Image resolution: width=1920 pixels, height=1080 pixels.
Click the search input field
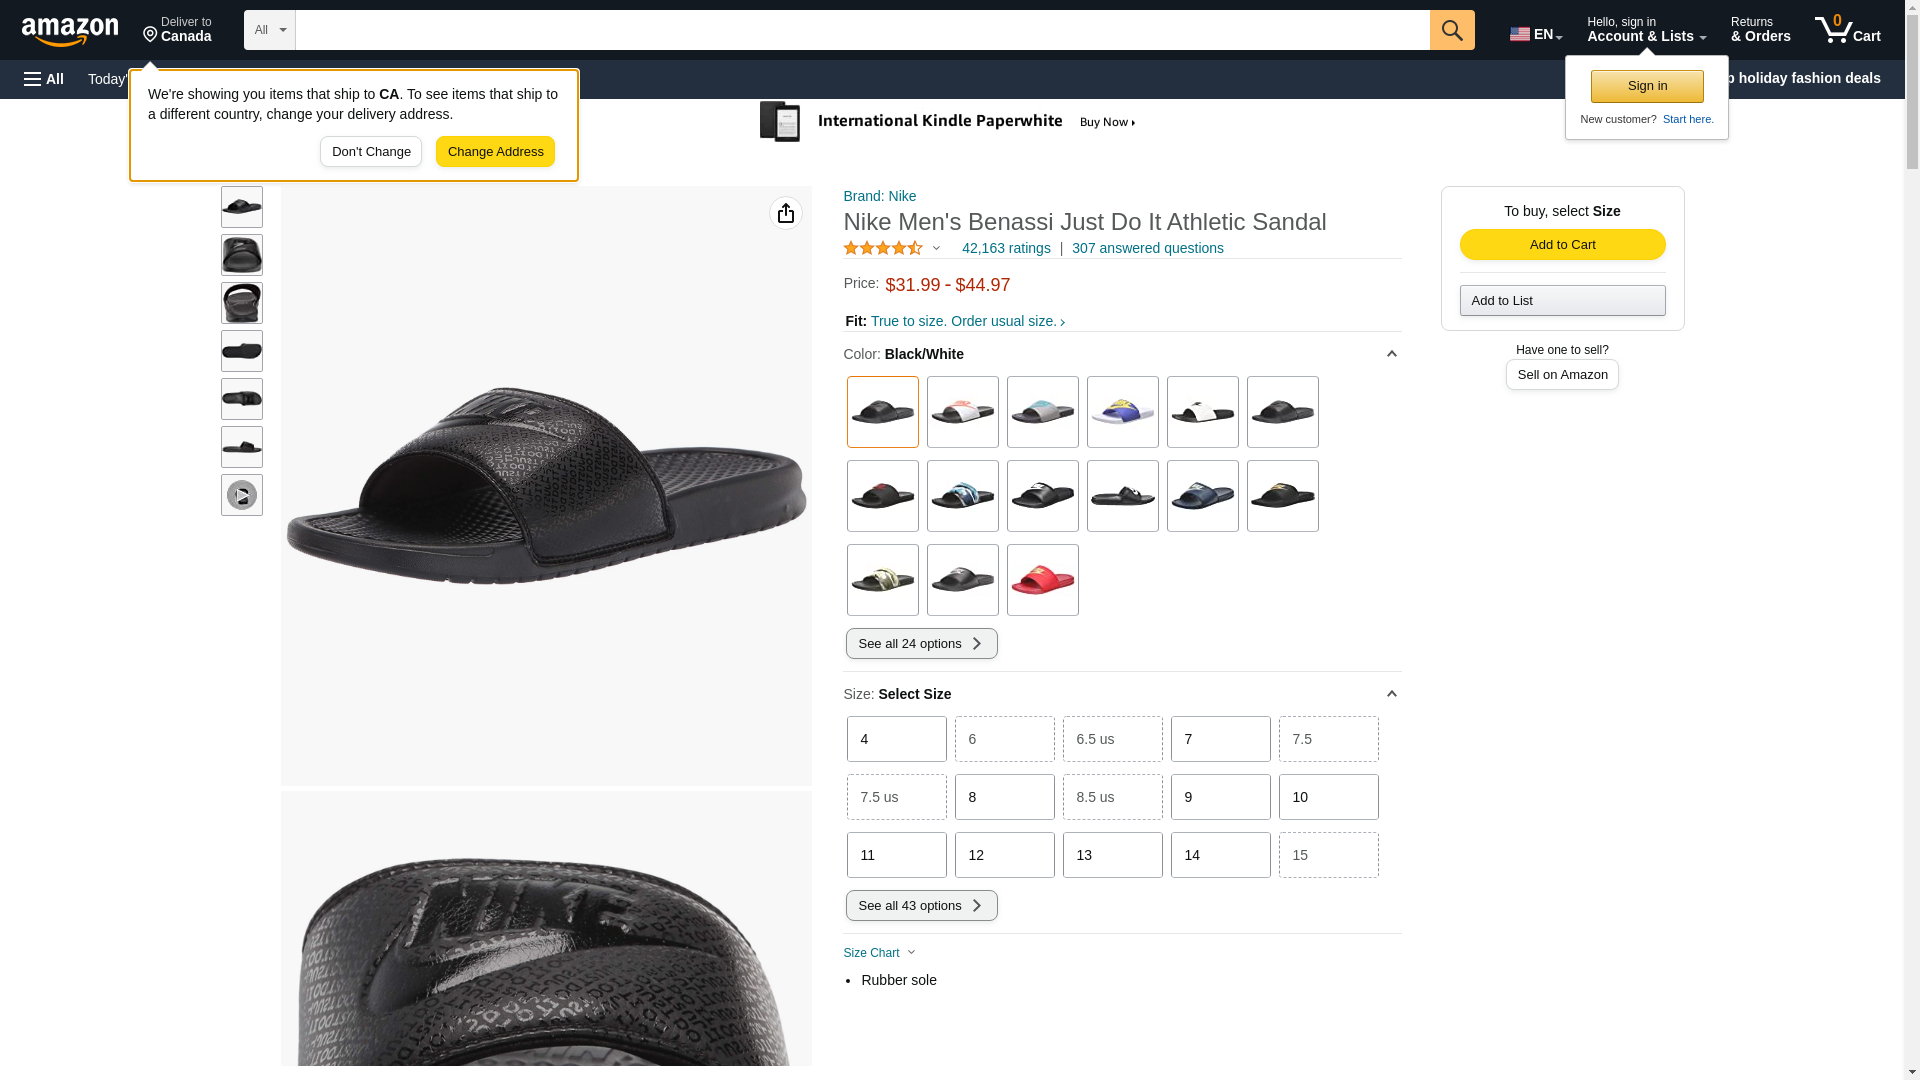point(862,30)
